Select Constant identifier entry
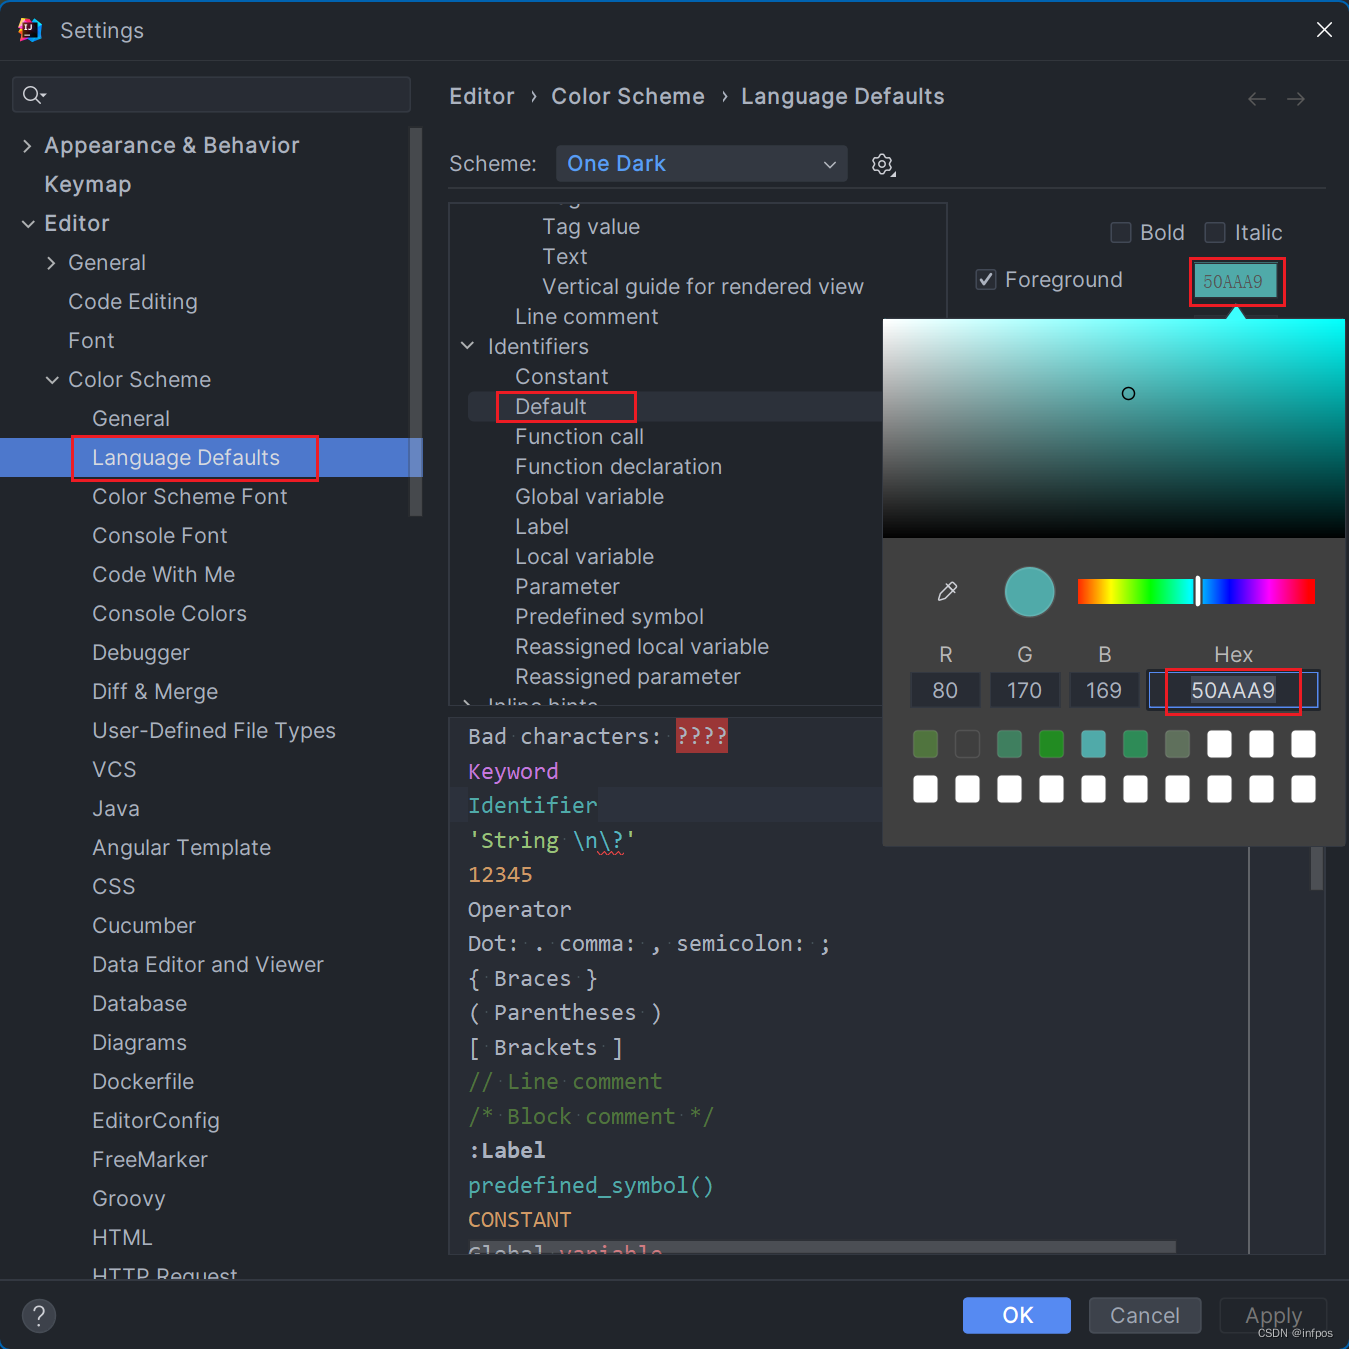This screenshot has width=1349, height=1349. 562,377
